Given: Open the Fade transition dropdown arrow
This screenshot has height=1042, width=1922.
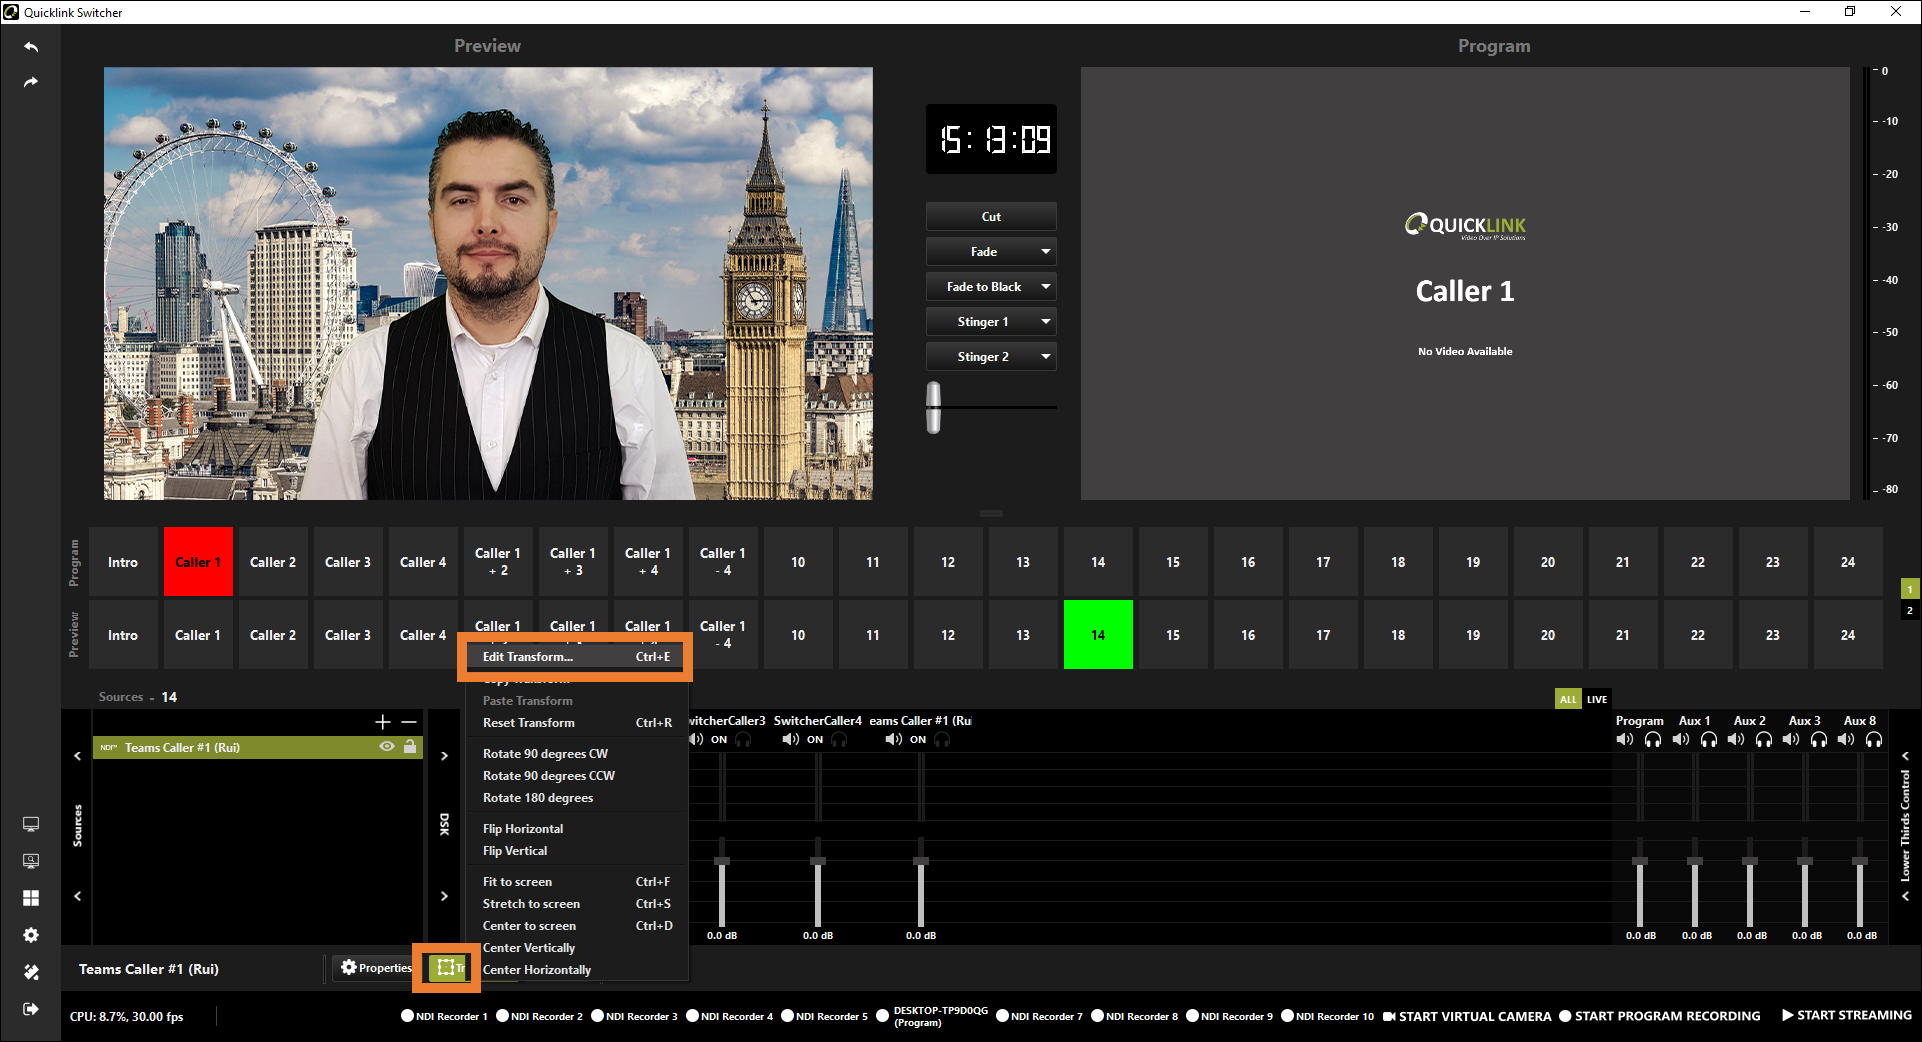Looking at the screenshot, I should [x=1045, y=252].
